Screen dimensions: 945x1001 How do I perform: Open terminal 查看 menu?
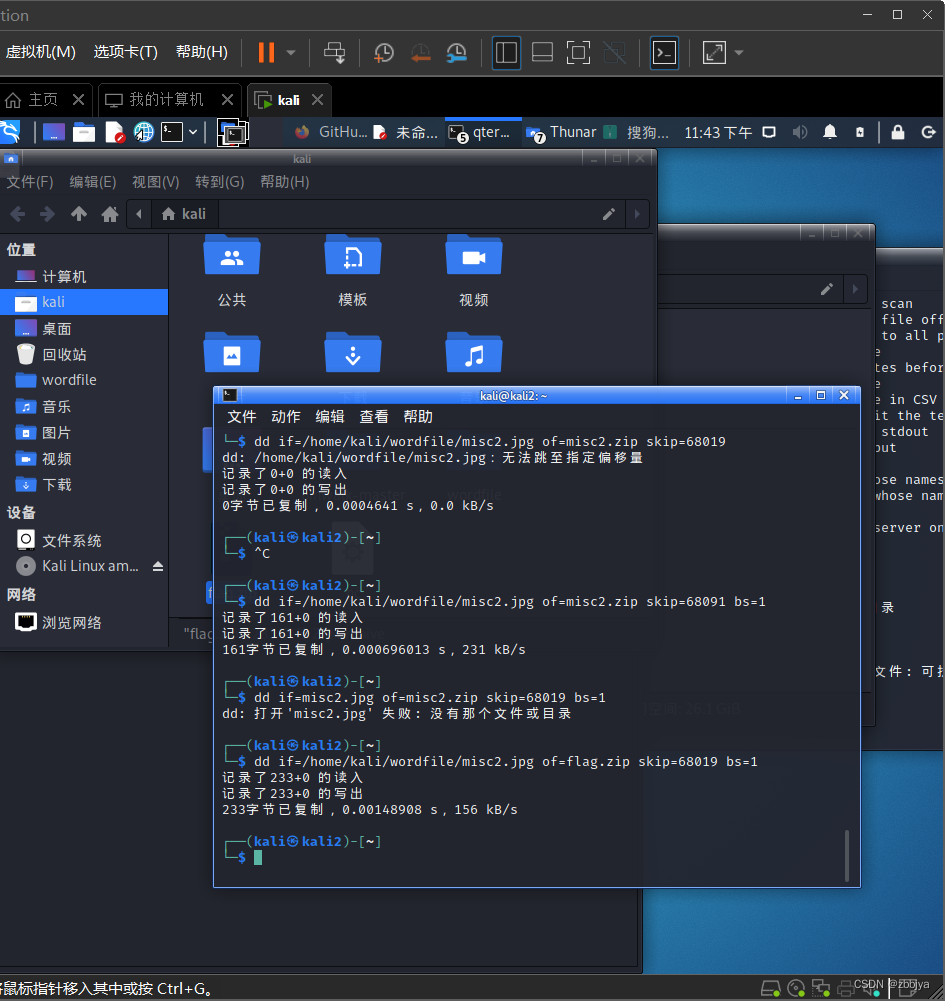374,417
